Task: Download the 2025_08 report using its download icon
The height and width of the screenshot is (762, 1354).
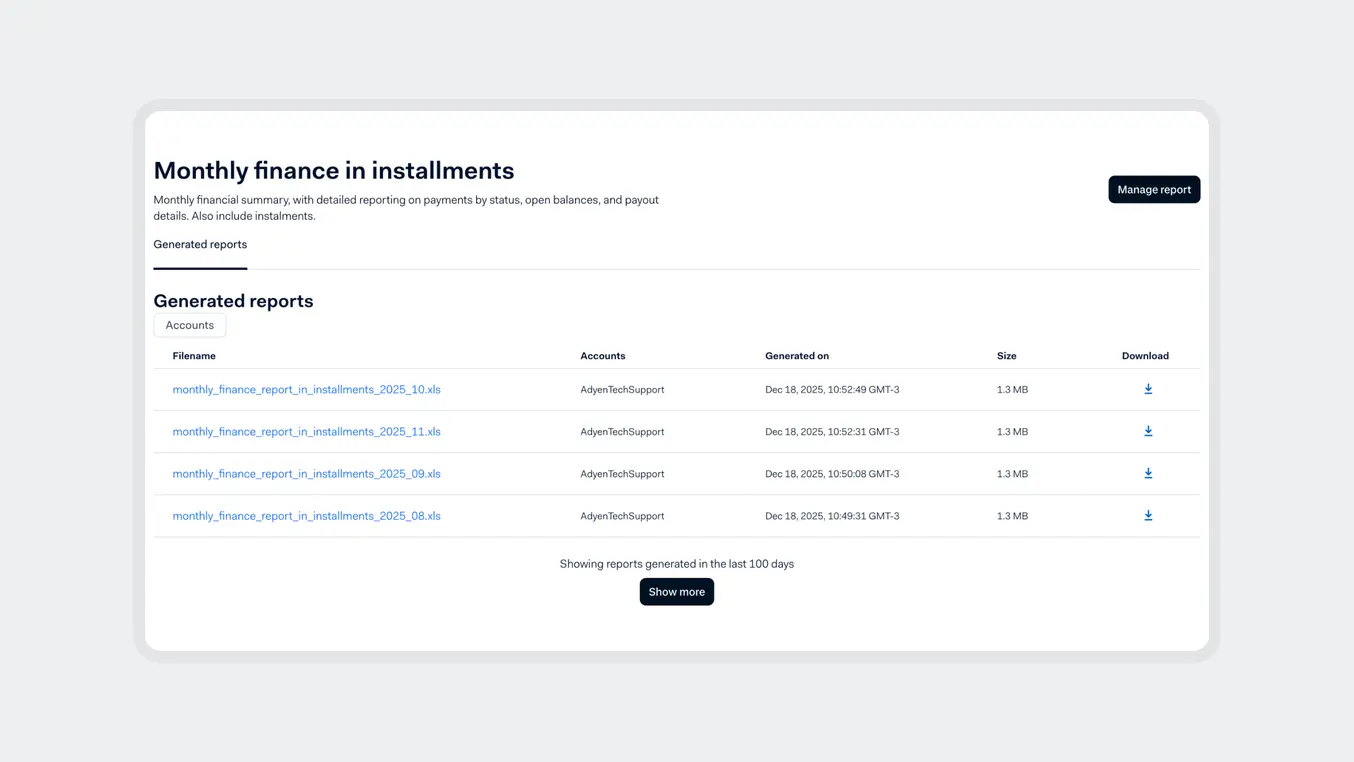Action: (x=1147, y=515)
